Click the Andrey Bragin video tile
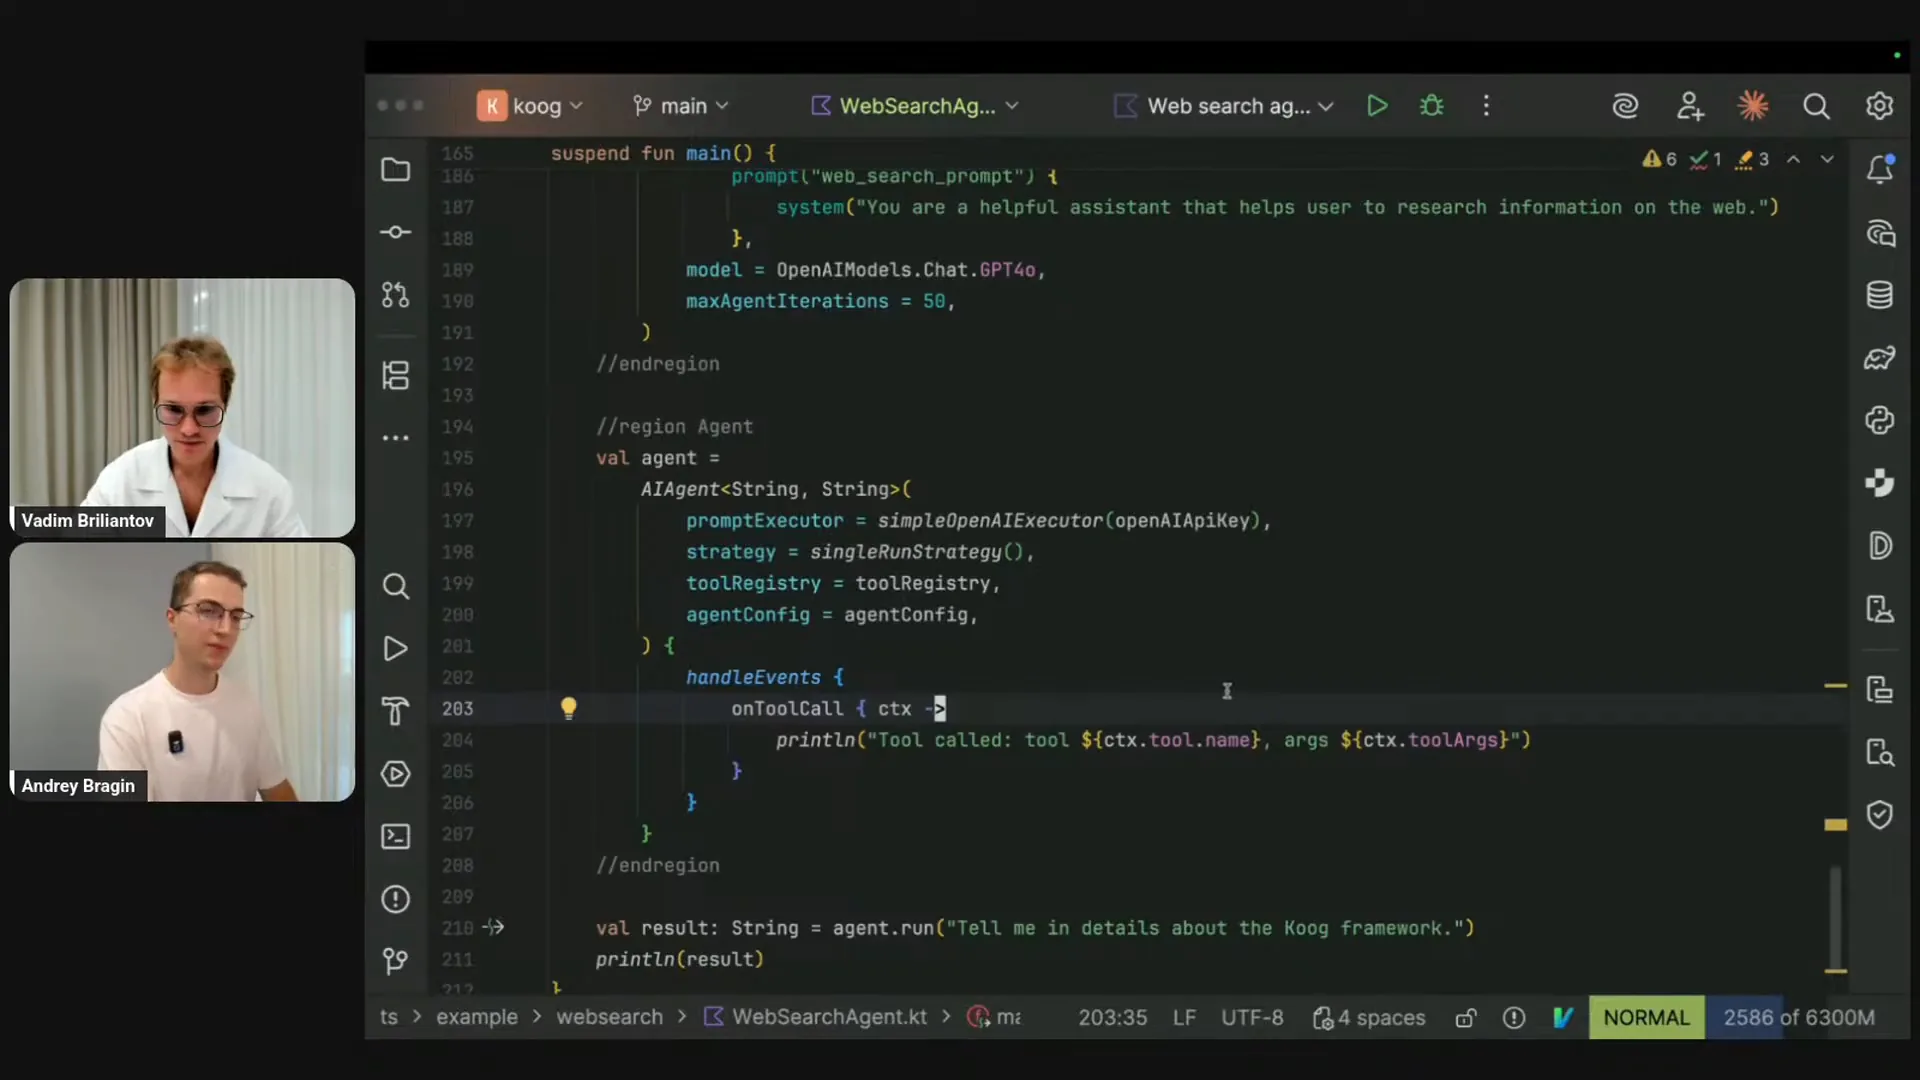 [182, 672]
